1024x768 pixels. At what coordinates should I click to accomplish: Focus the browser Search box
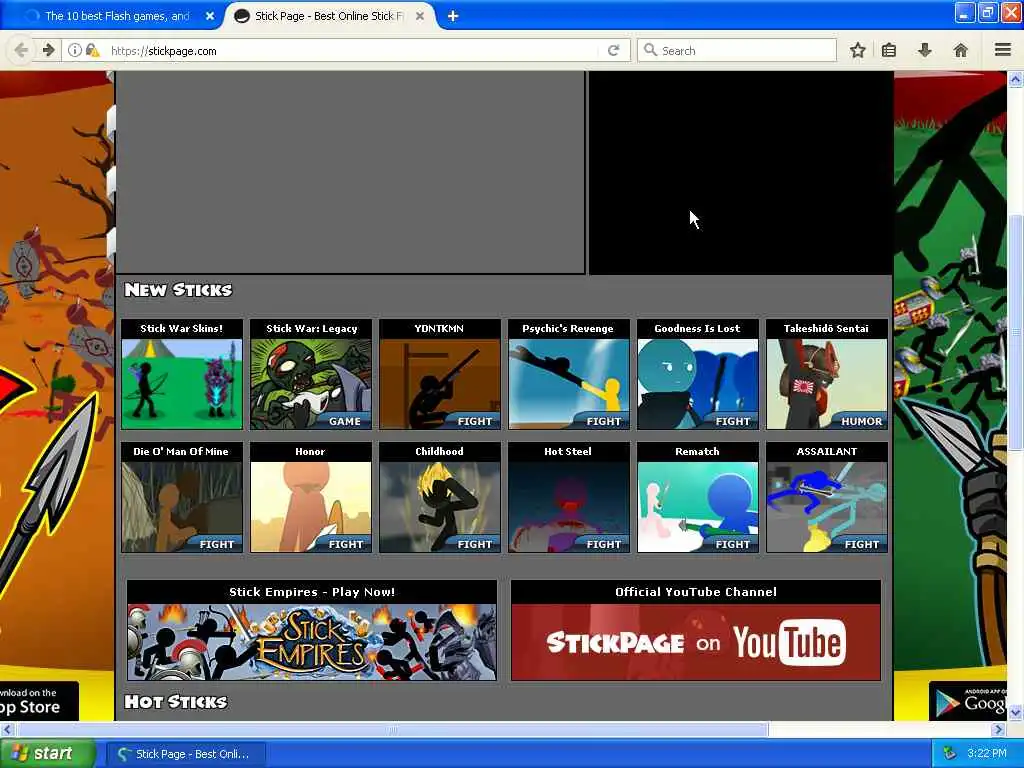pyautogui.click(x=737, y=51)
